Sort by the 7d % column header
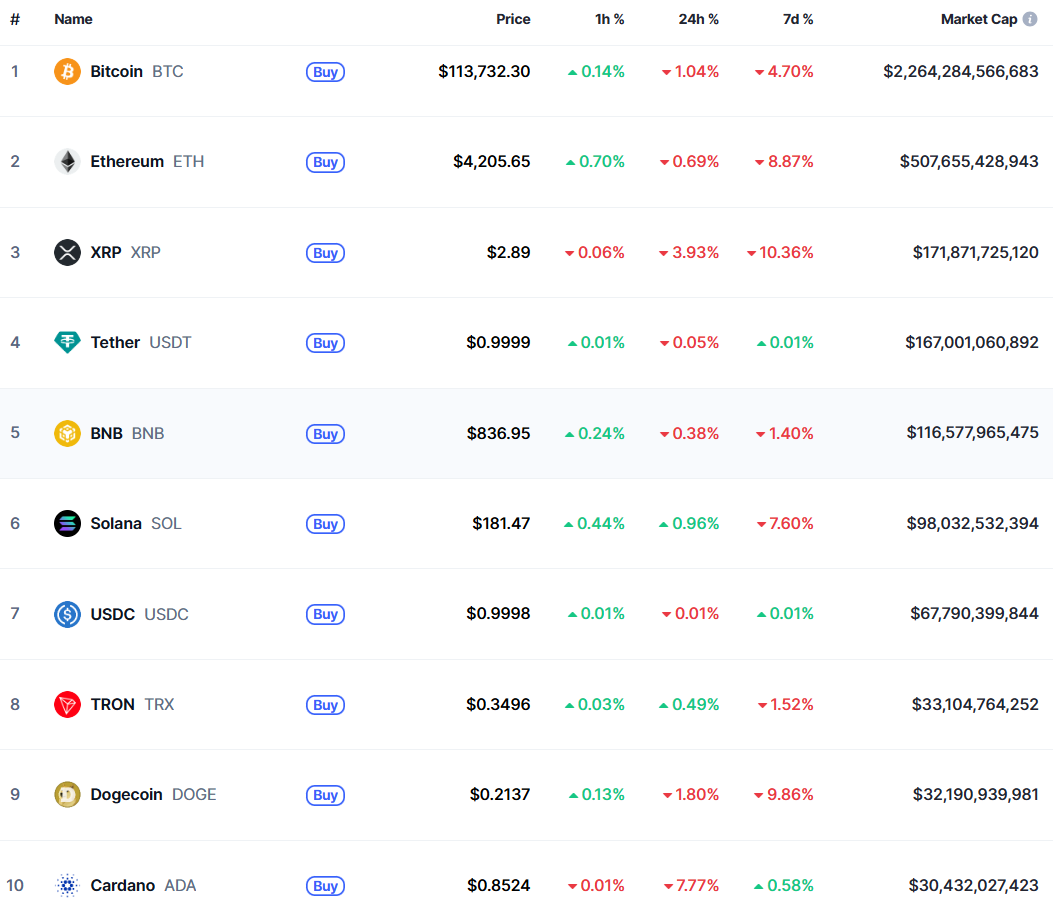The image size is (1053, 908). click(797, 19)
